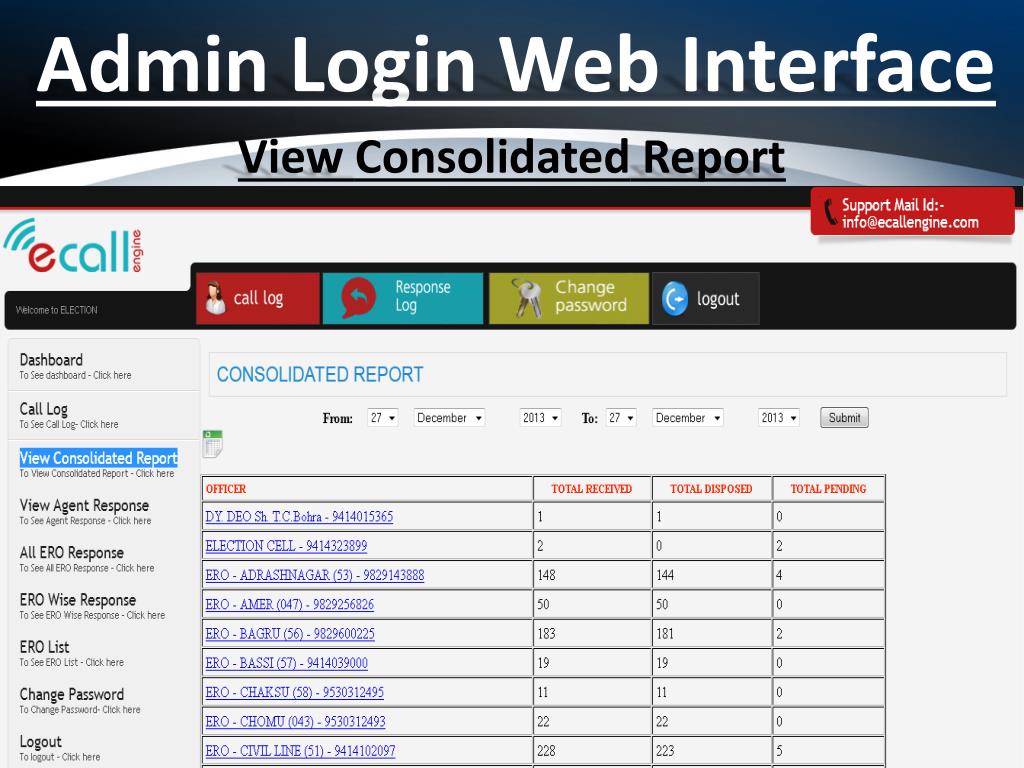1024x768 pixels.
Task: Click the ecall engine logo
Action: click(x=73, y=246)
